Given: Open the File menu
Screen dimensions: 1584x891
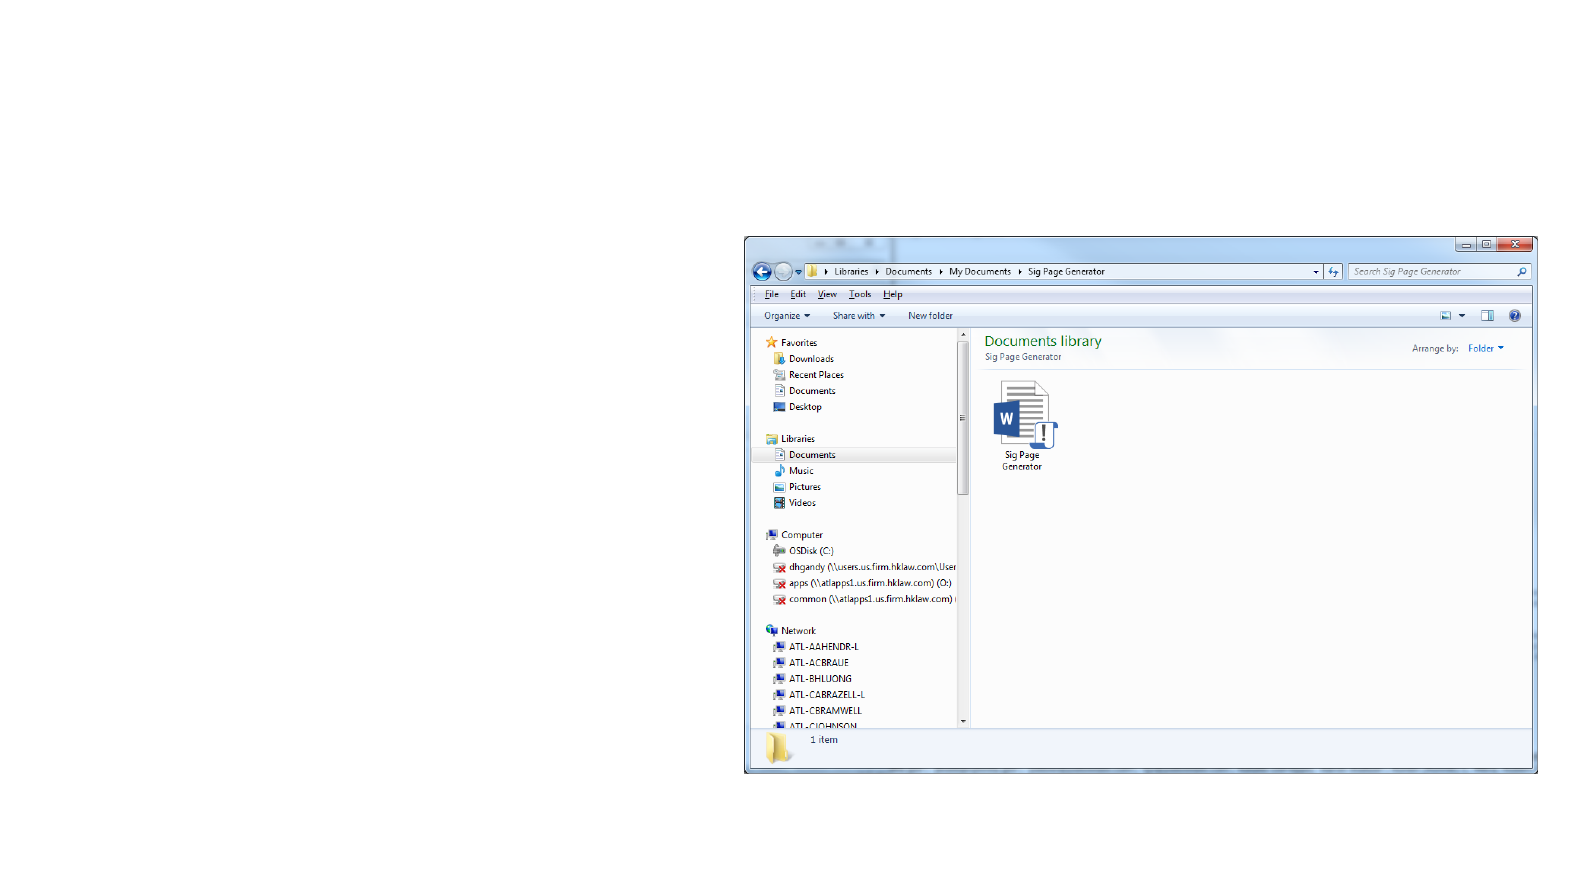Looking at the screenshot, I should point(771,295).
